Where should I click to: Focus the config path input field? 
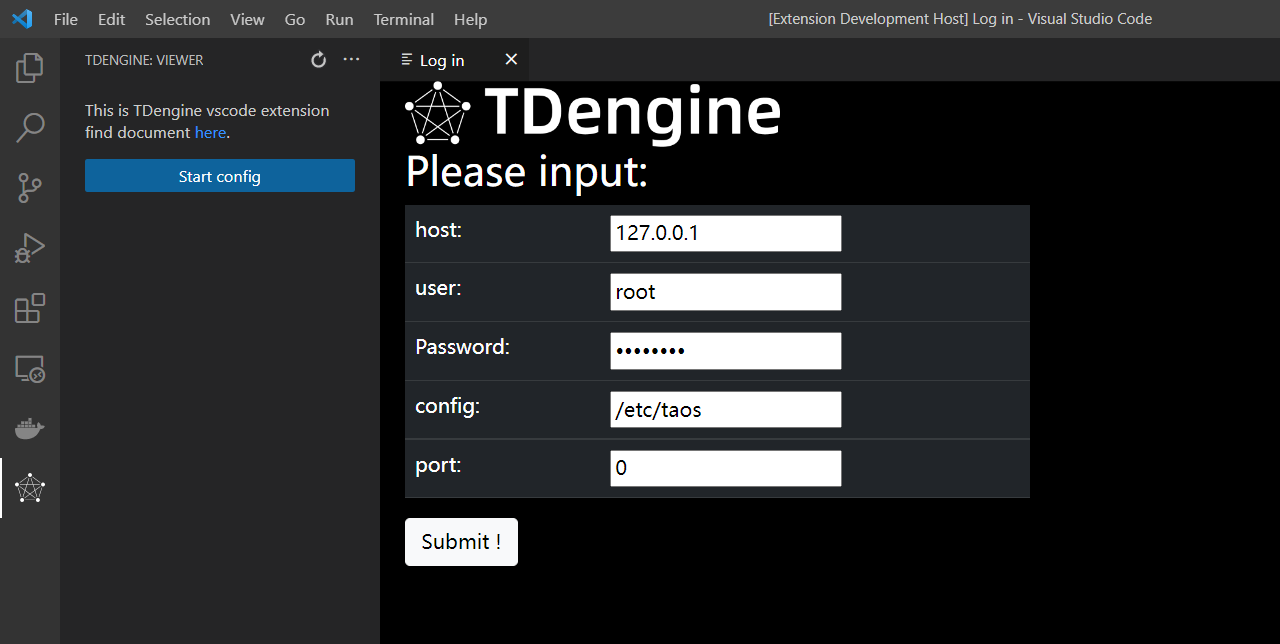(726, 410)
